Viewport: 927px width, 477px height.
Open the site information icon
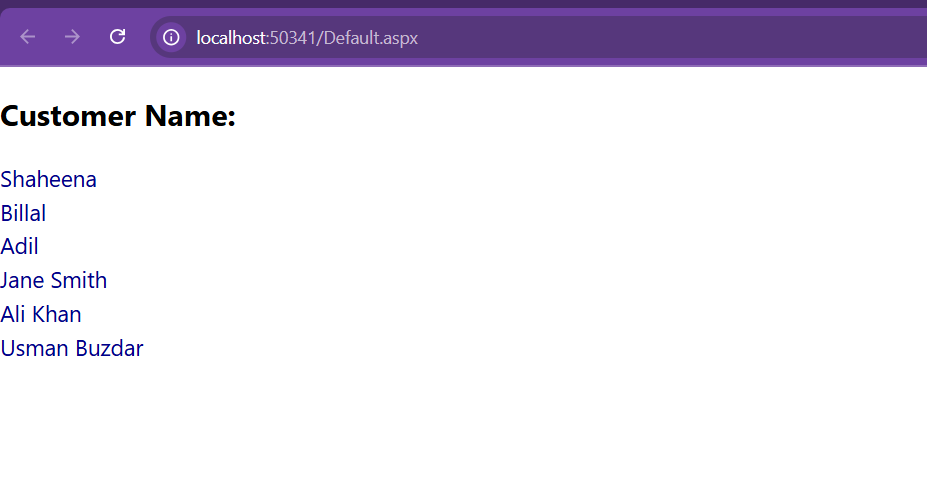click(171, 38)
